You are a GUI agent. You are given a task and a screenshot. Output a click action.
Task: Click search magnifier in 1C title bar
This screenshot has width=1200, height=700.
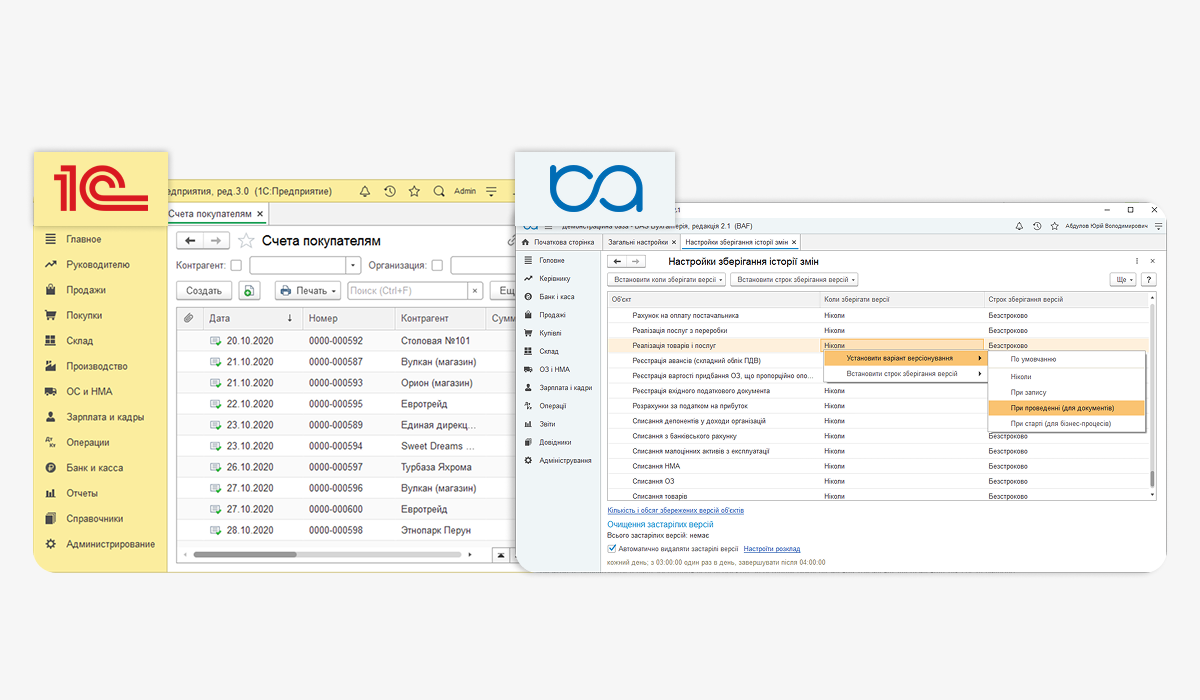pos(439,190)
